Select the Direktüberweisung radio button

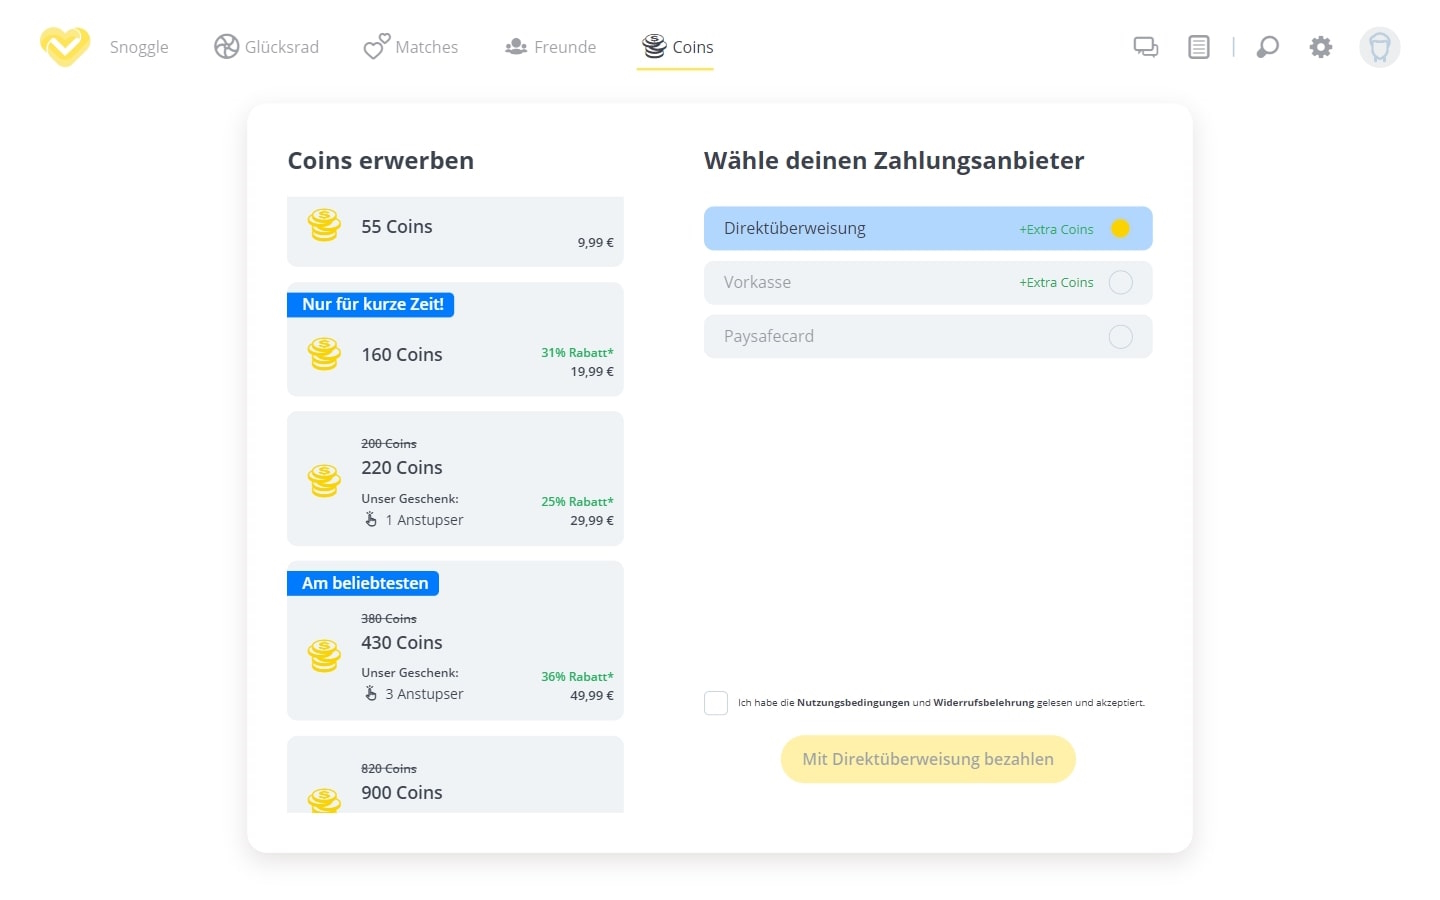click(x=1120, y=228)
